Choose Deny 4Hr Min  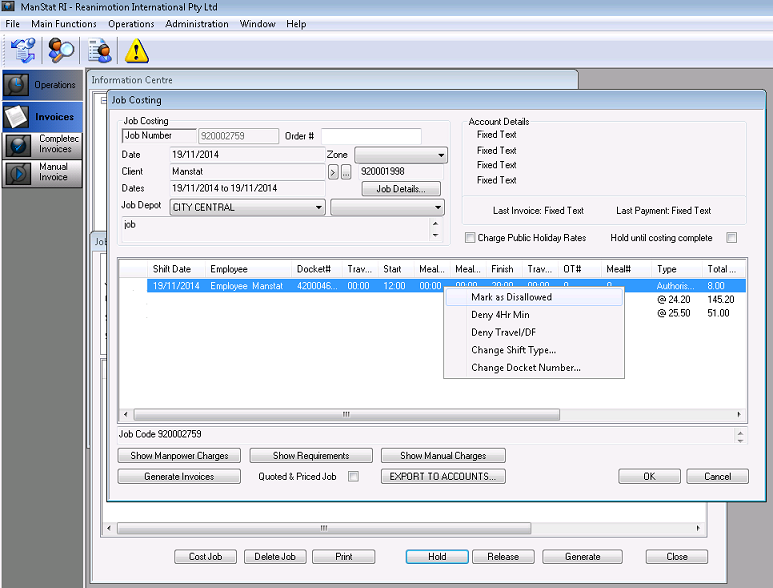point(534,314)
